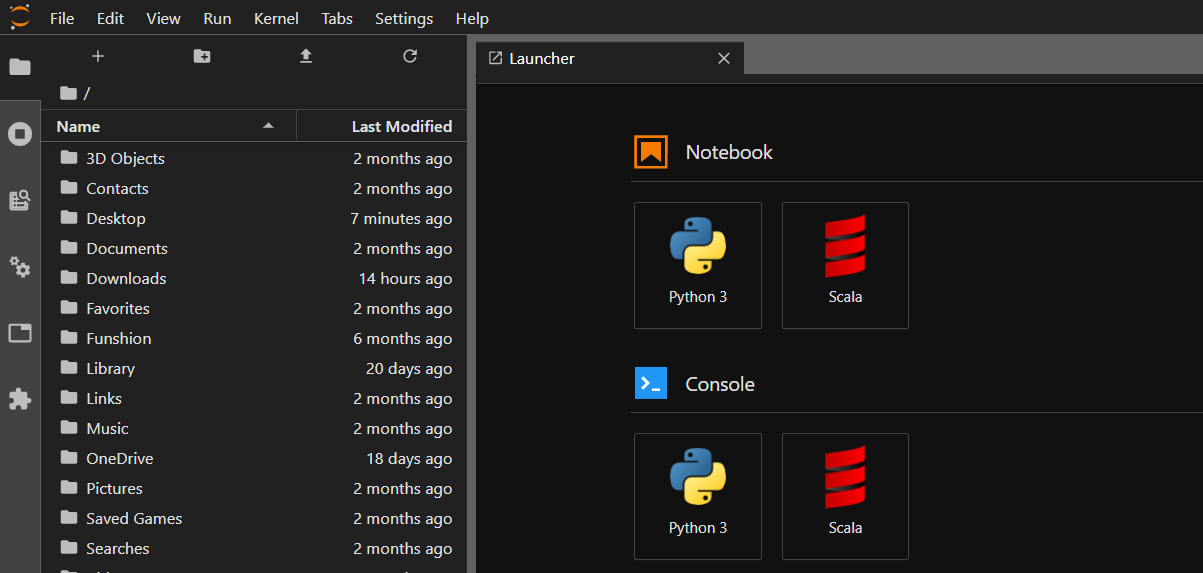Viewport: 1203px width, 573px height.
Task: Select the Favorites folder
Action: point(254,308)
